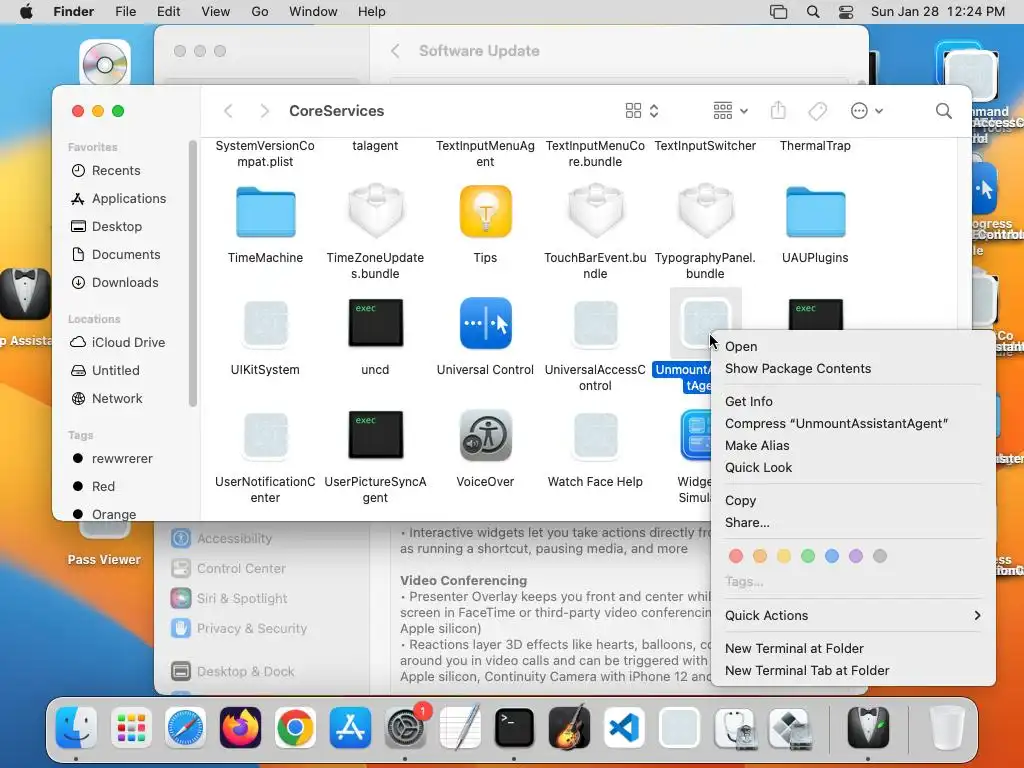Open the Go menu in menu bar
The width and height of the screenshot is (1024, 768).
[x=259, y=12]
